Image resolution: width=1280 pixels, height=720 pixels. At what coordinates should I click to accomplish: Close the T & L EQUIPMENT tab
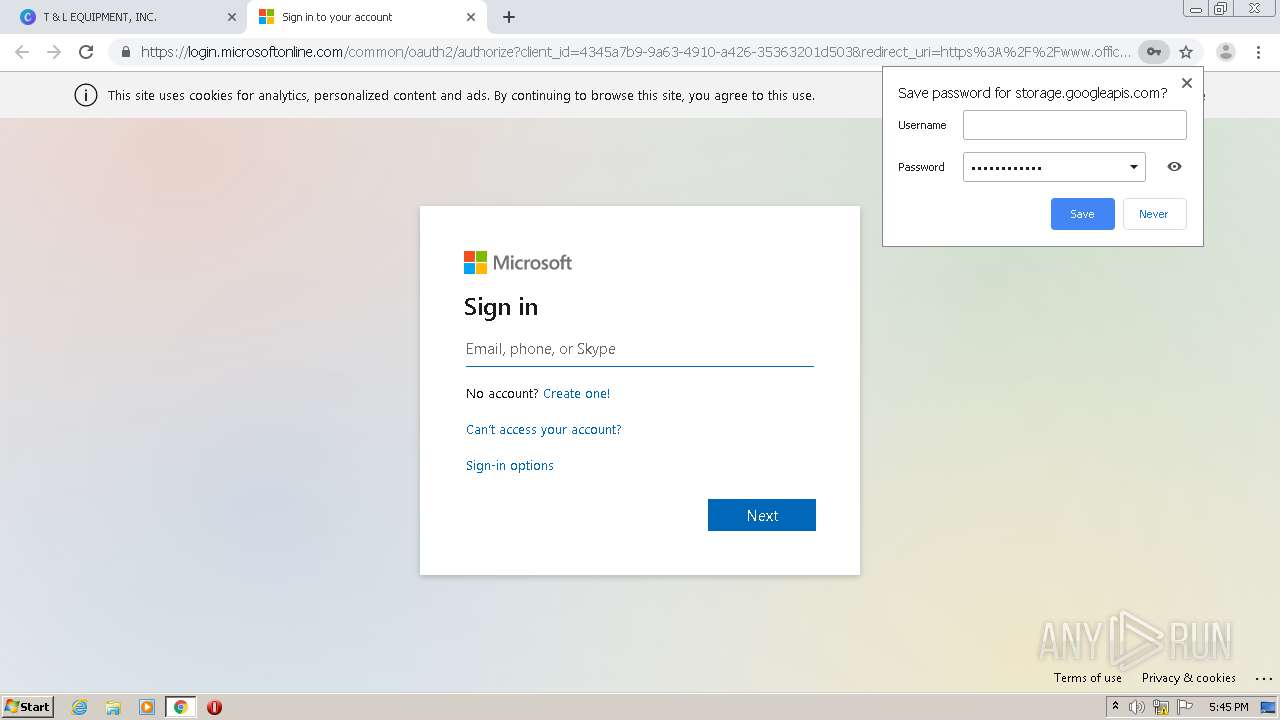pos(232,17)
